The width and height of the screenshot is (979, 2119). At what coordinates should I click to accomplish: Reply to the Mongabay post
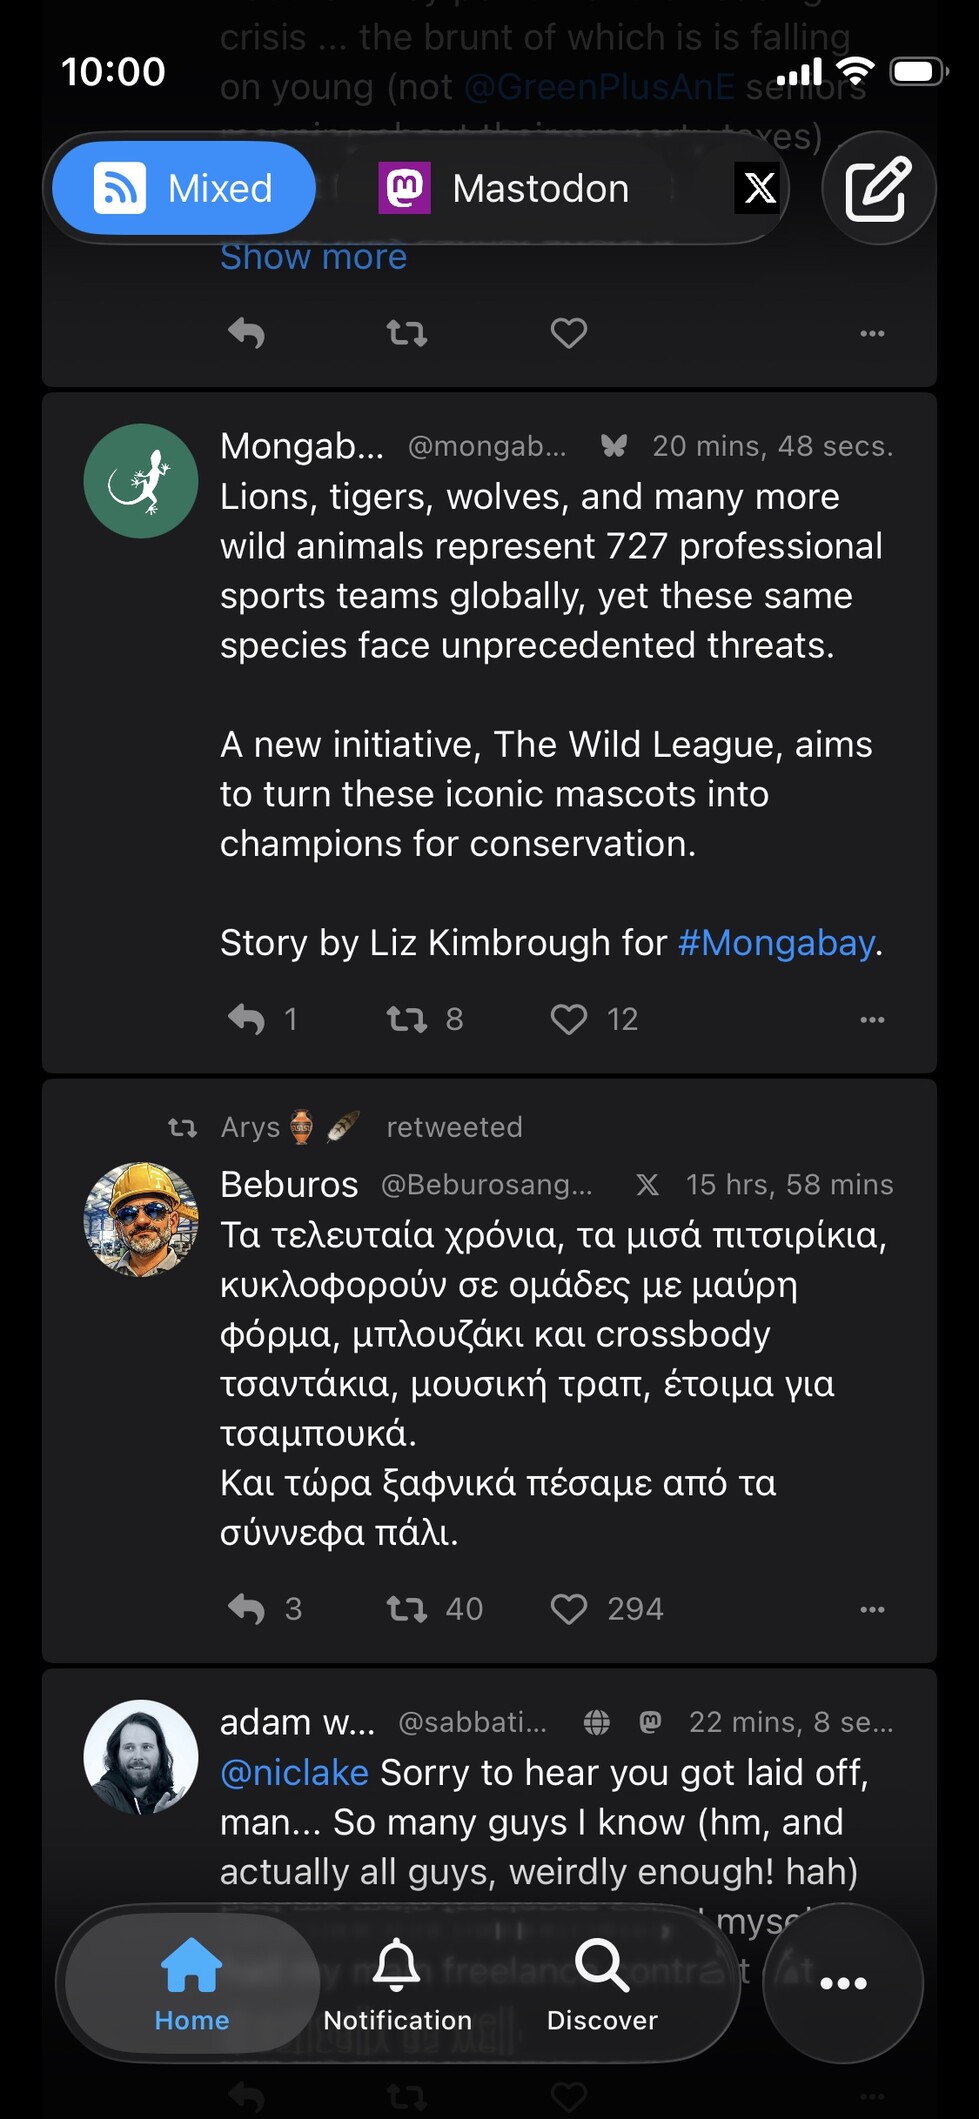point(246,1019)
